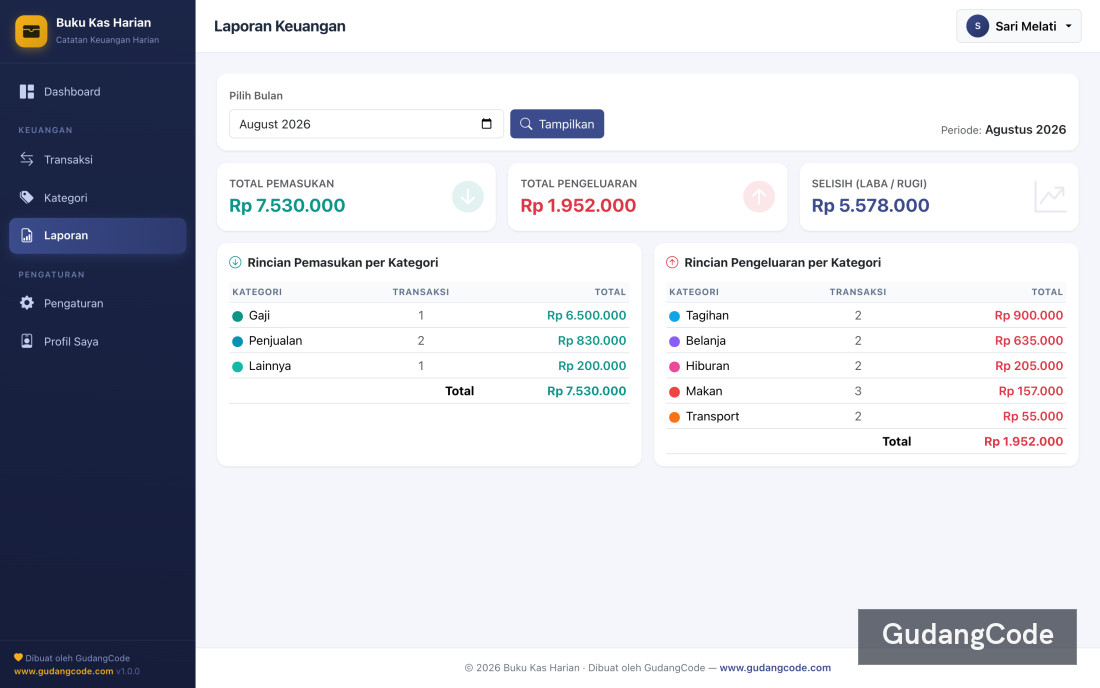
Task: Click the Laporan document icon
Action: coord(27,236)
